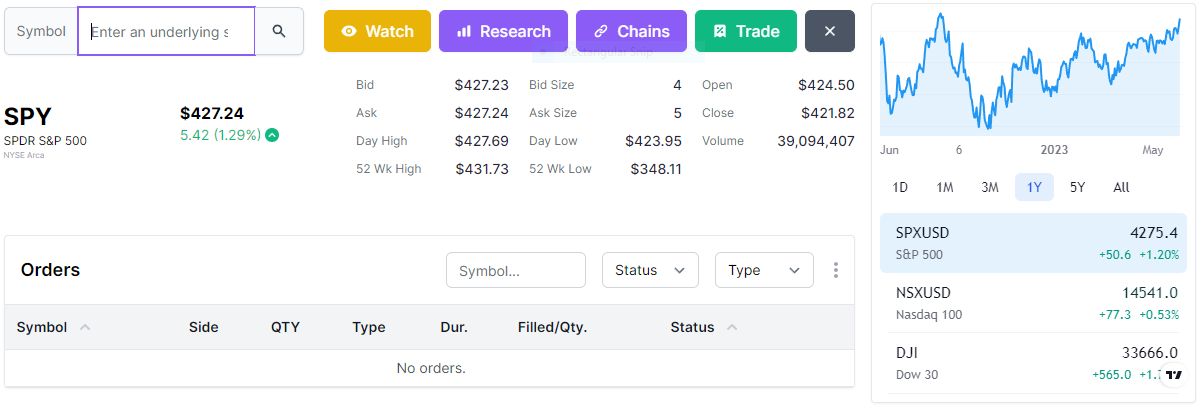Focus the underlying symbol input field
Image resolution: width=1201 pixels, height=409 pixels.
pyautogui.click(x=166, y=31)
